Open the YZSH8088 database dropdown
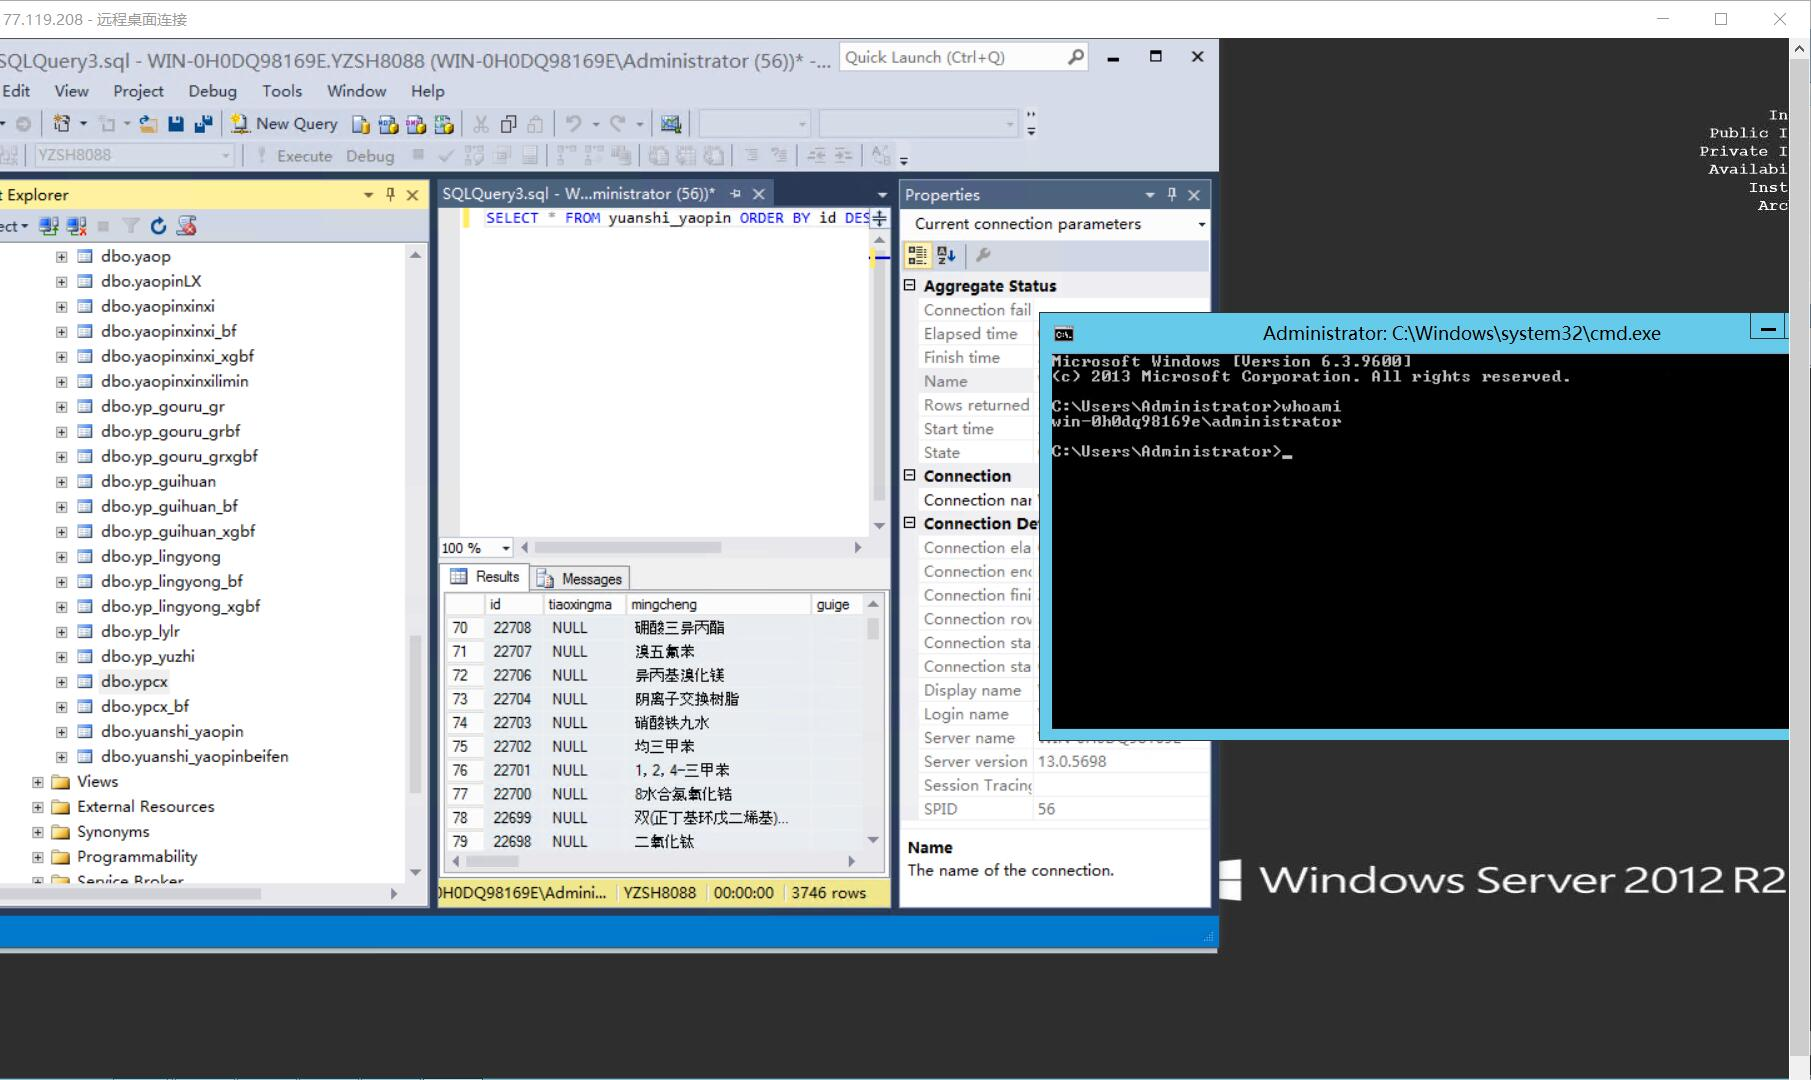This screenshot has width=1811, height=1080. click(x=226, y=155)
